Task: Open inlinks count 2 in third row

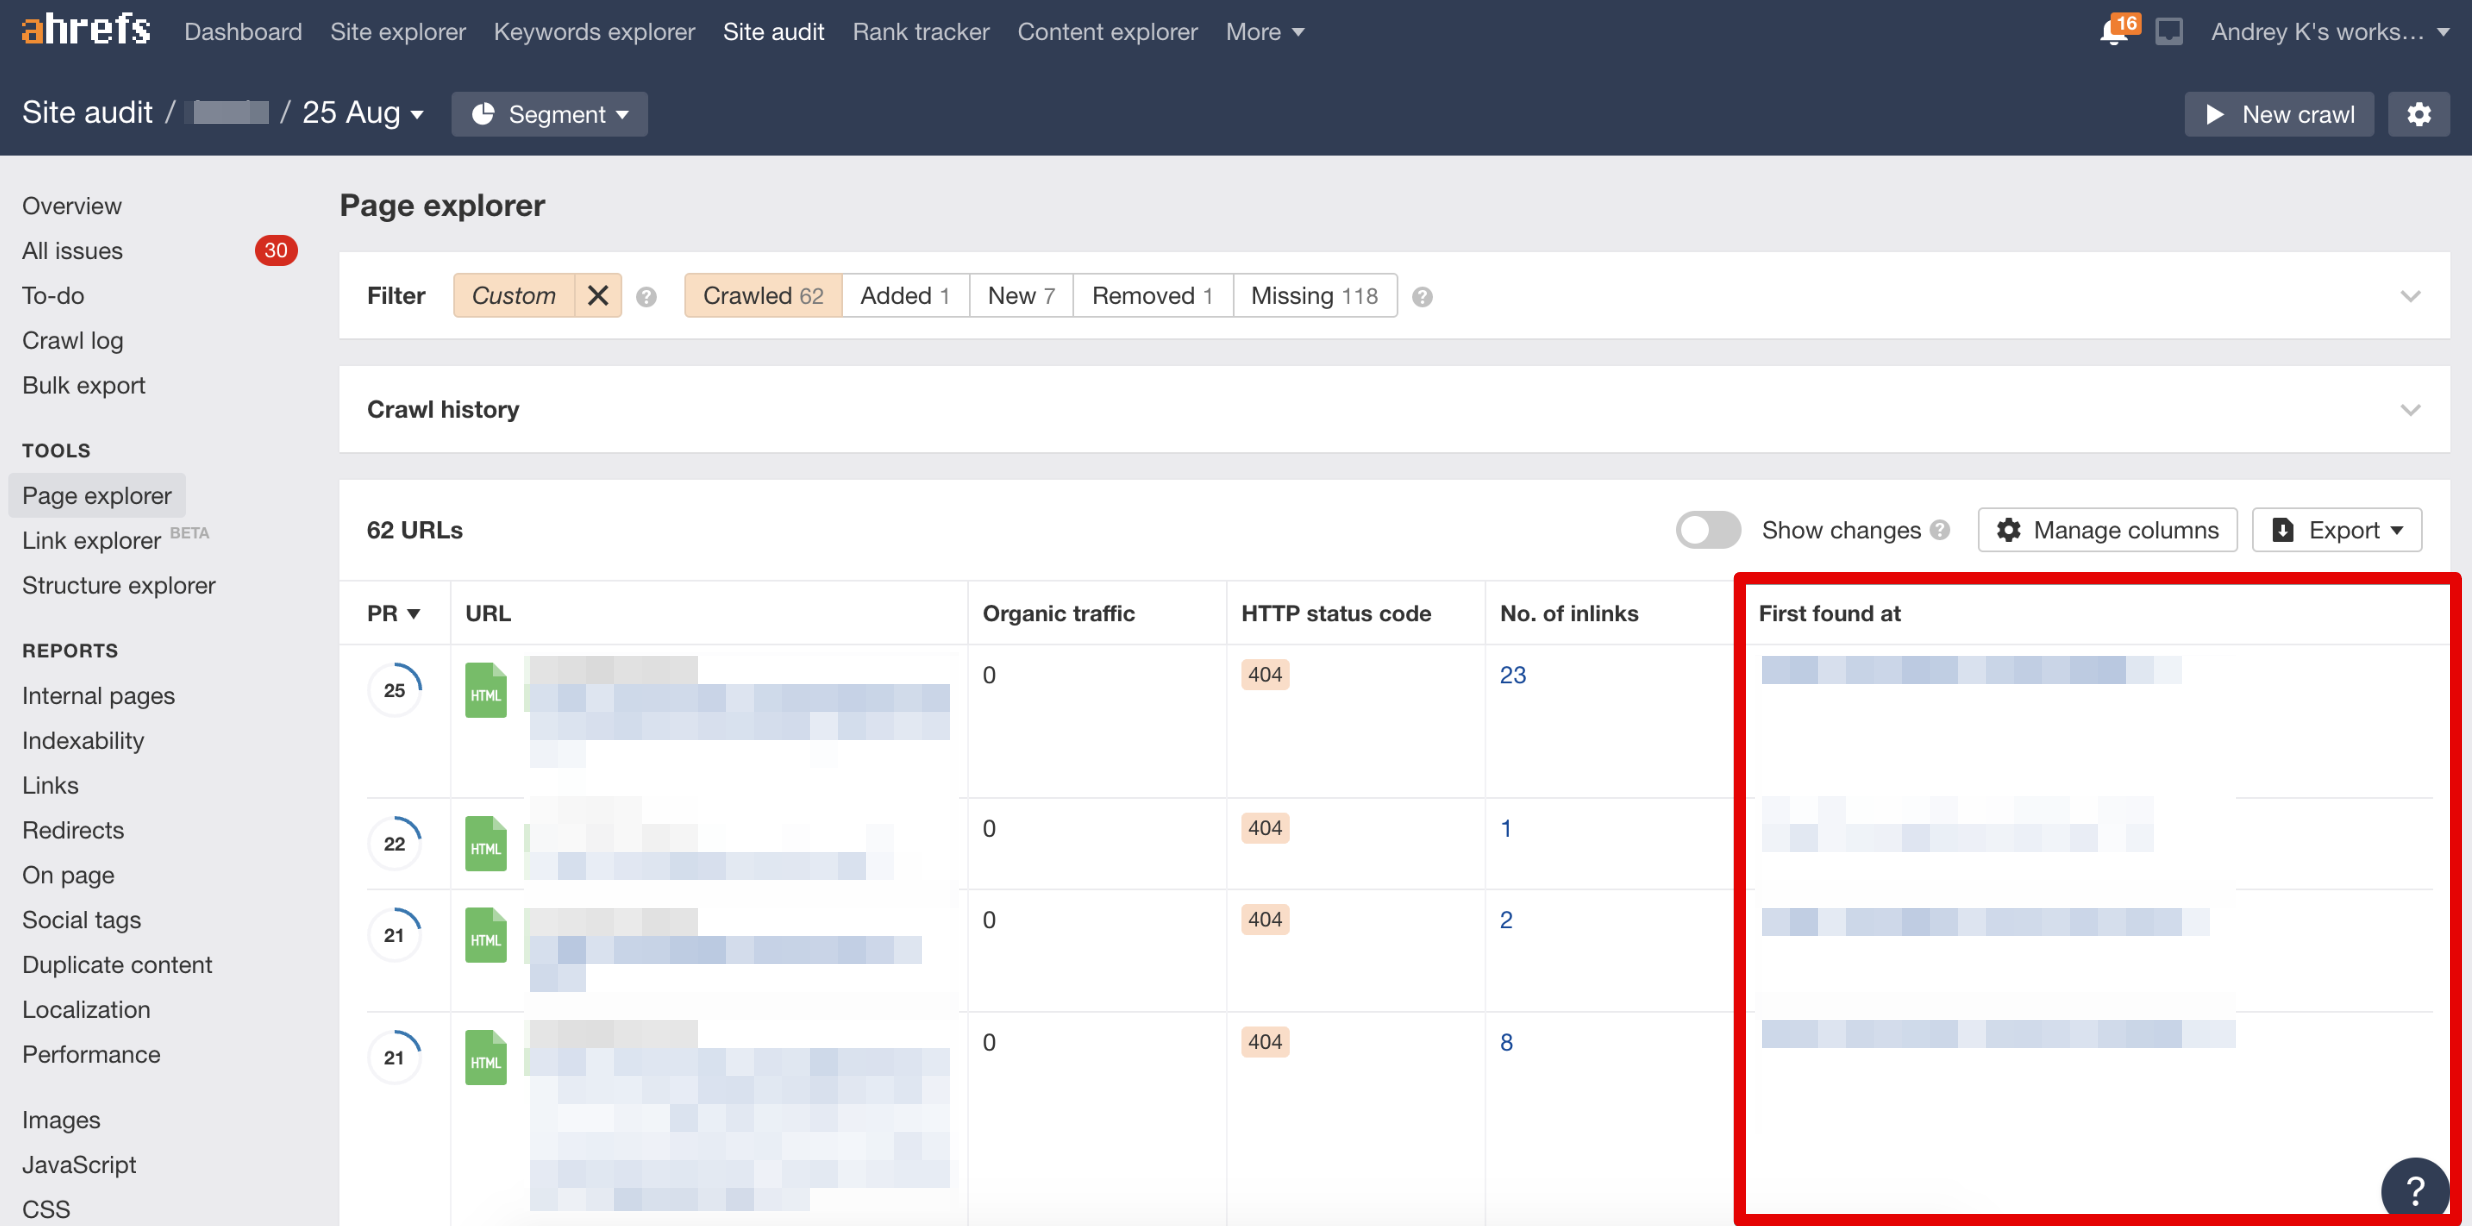Action: [1506, 920]
